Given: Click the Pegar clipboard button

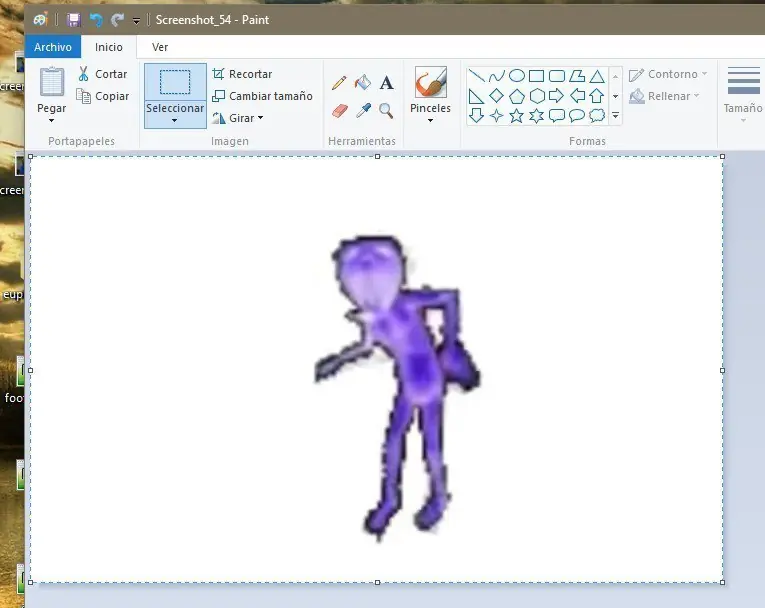Looking at the screenshot, I should click(51, 81).
